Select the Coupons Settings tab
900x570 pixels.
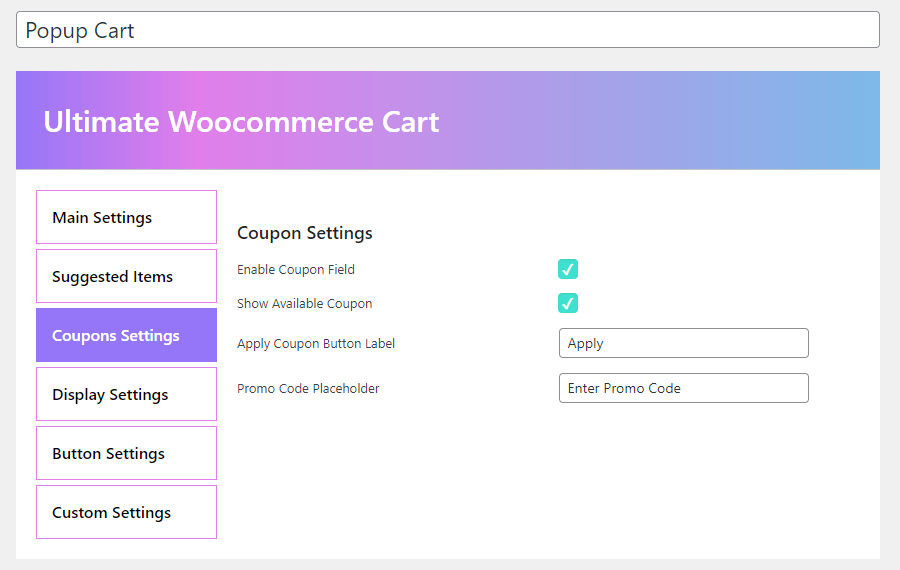[x=126, y=335]
